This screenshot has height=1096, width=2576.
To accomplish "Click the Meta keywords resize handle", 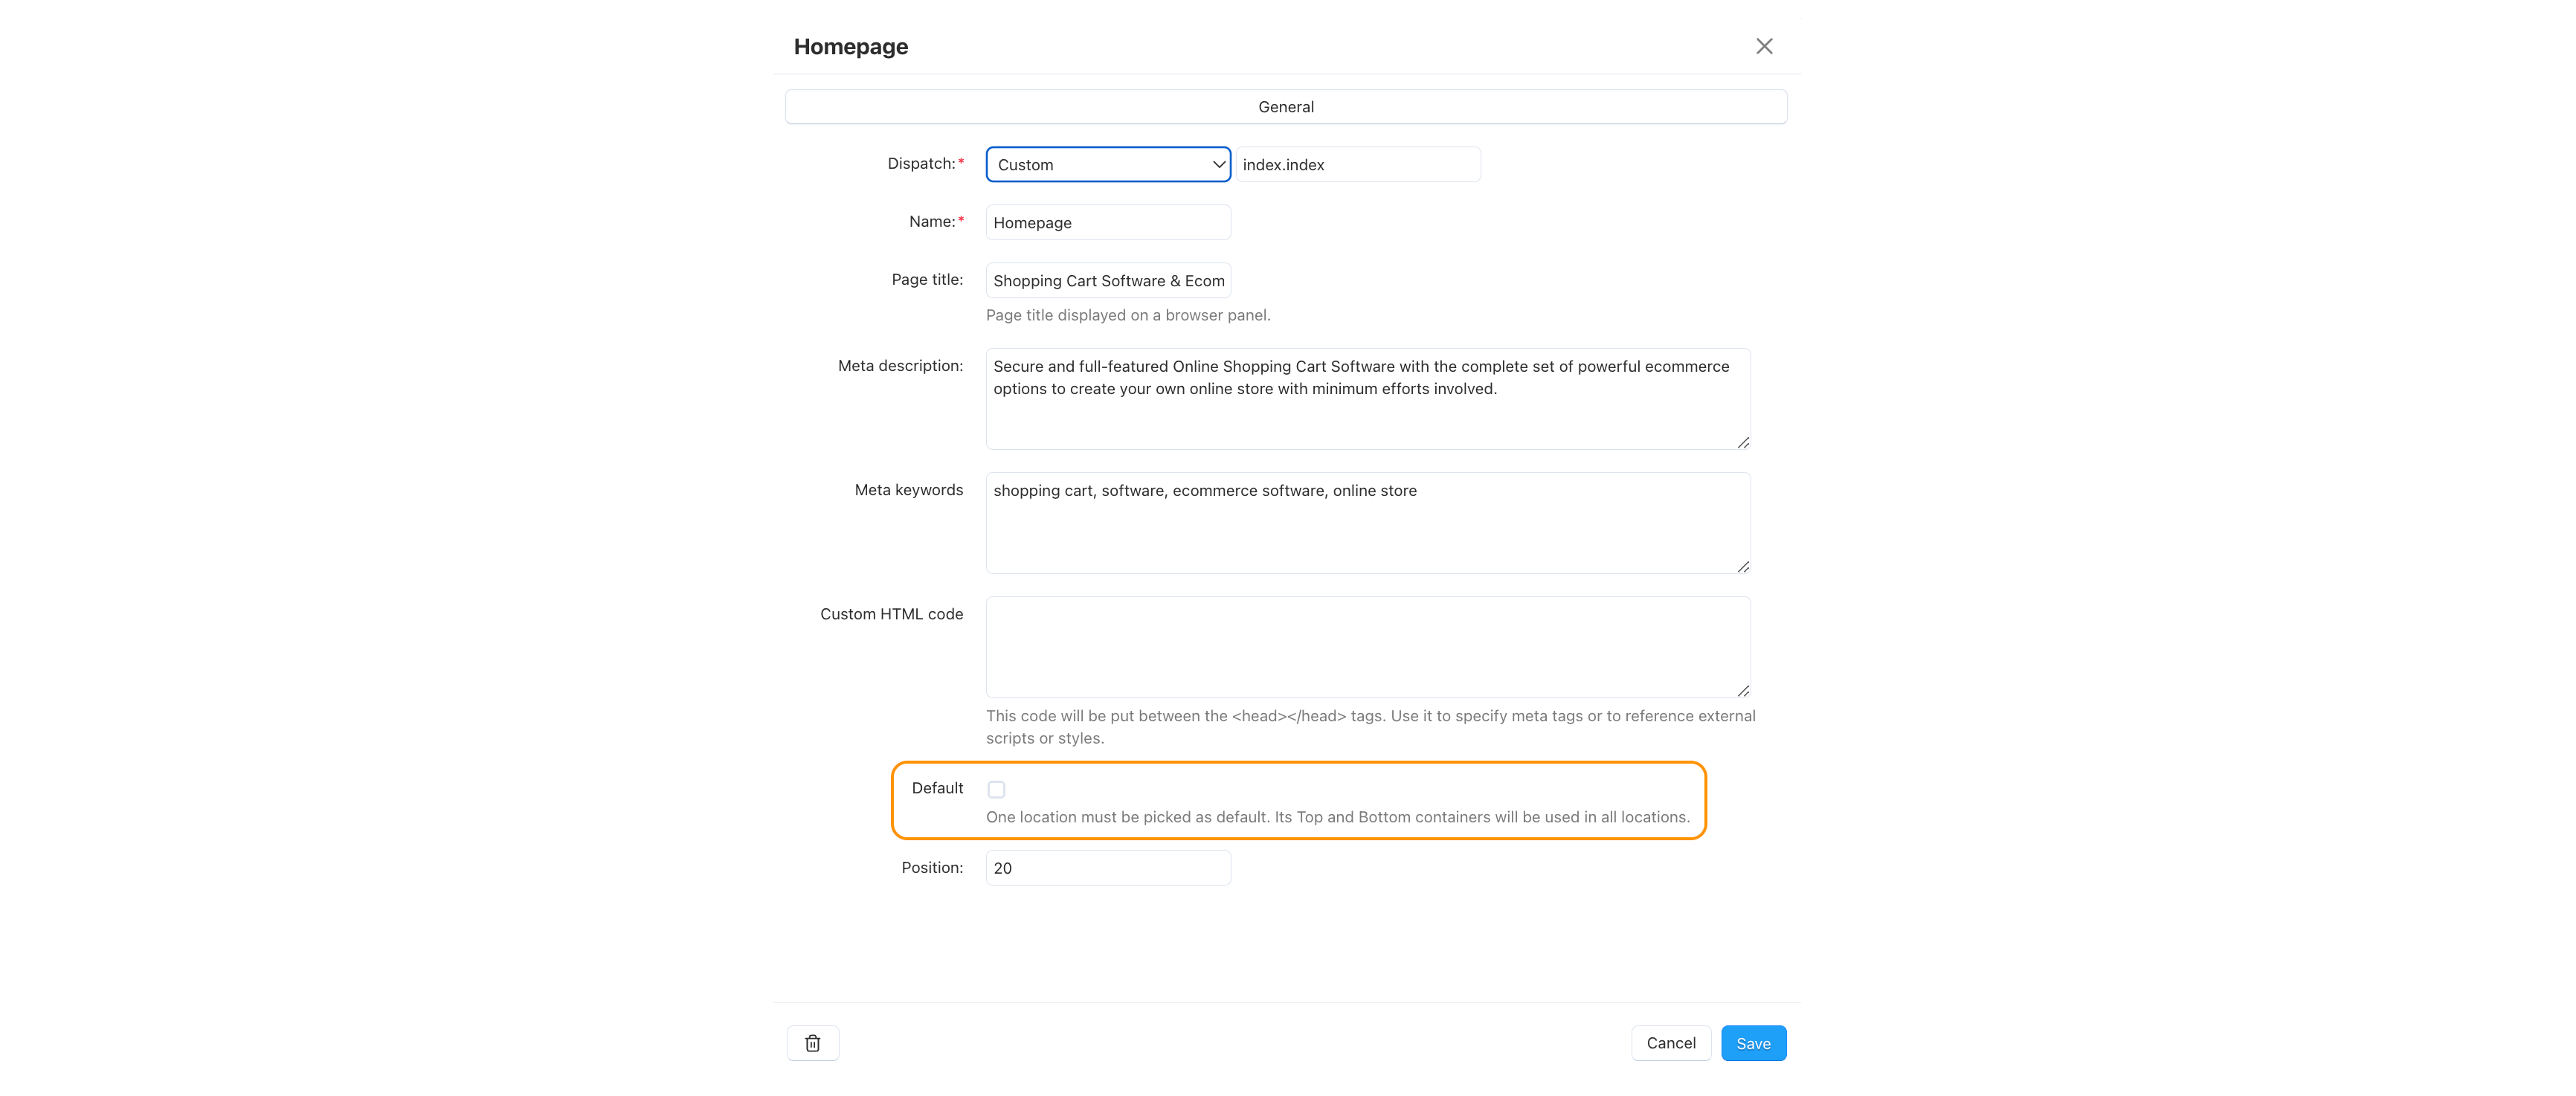I will 1743,566.
